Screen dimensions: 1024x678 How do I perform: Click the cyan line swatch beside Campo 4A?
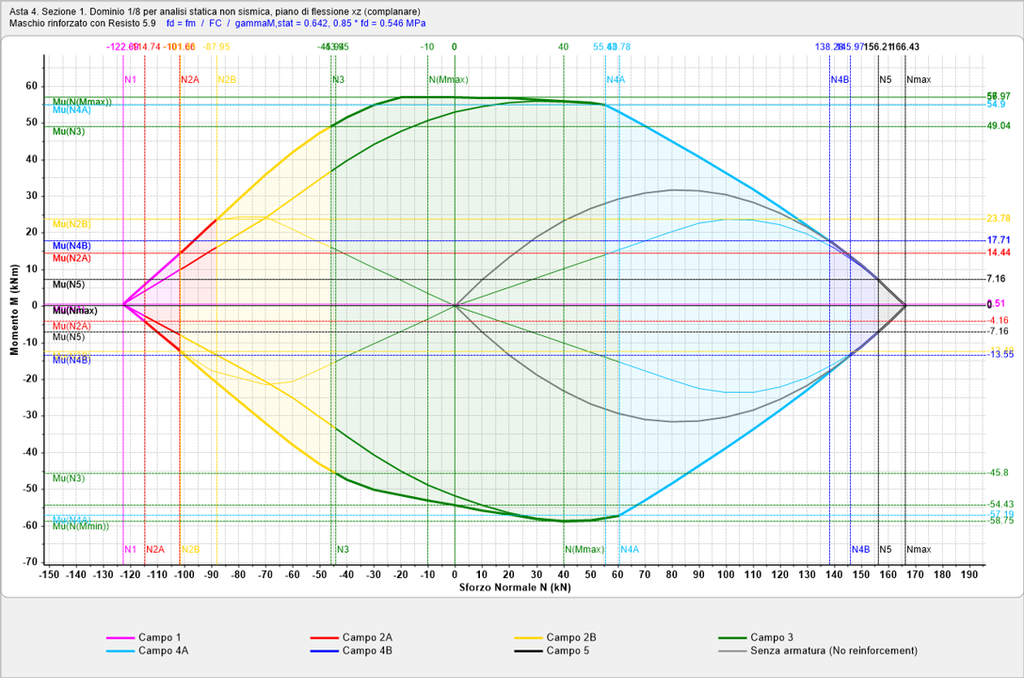(x=120, y=651)
